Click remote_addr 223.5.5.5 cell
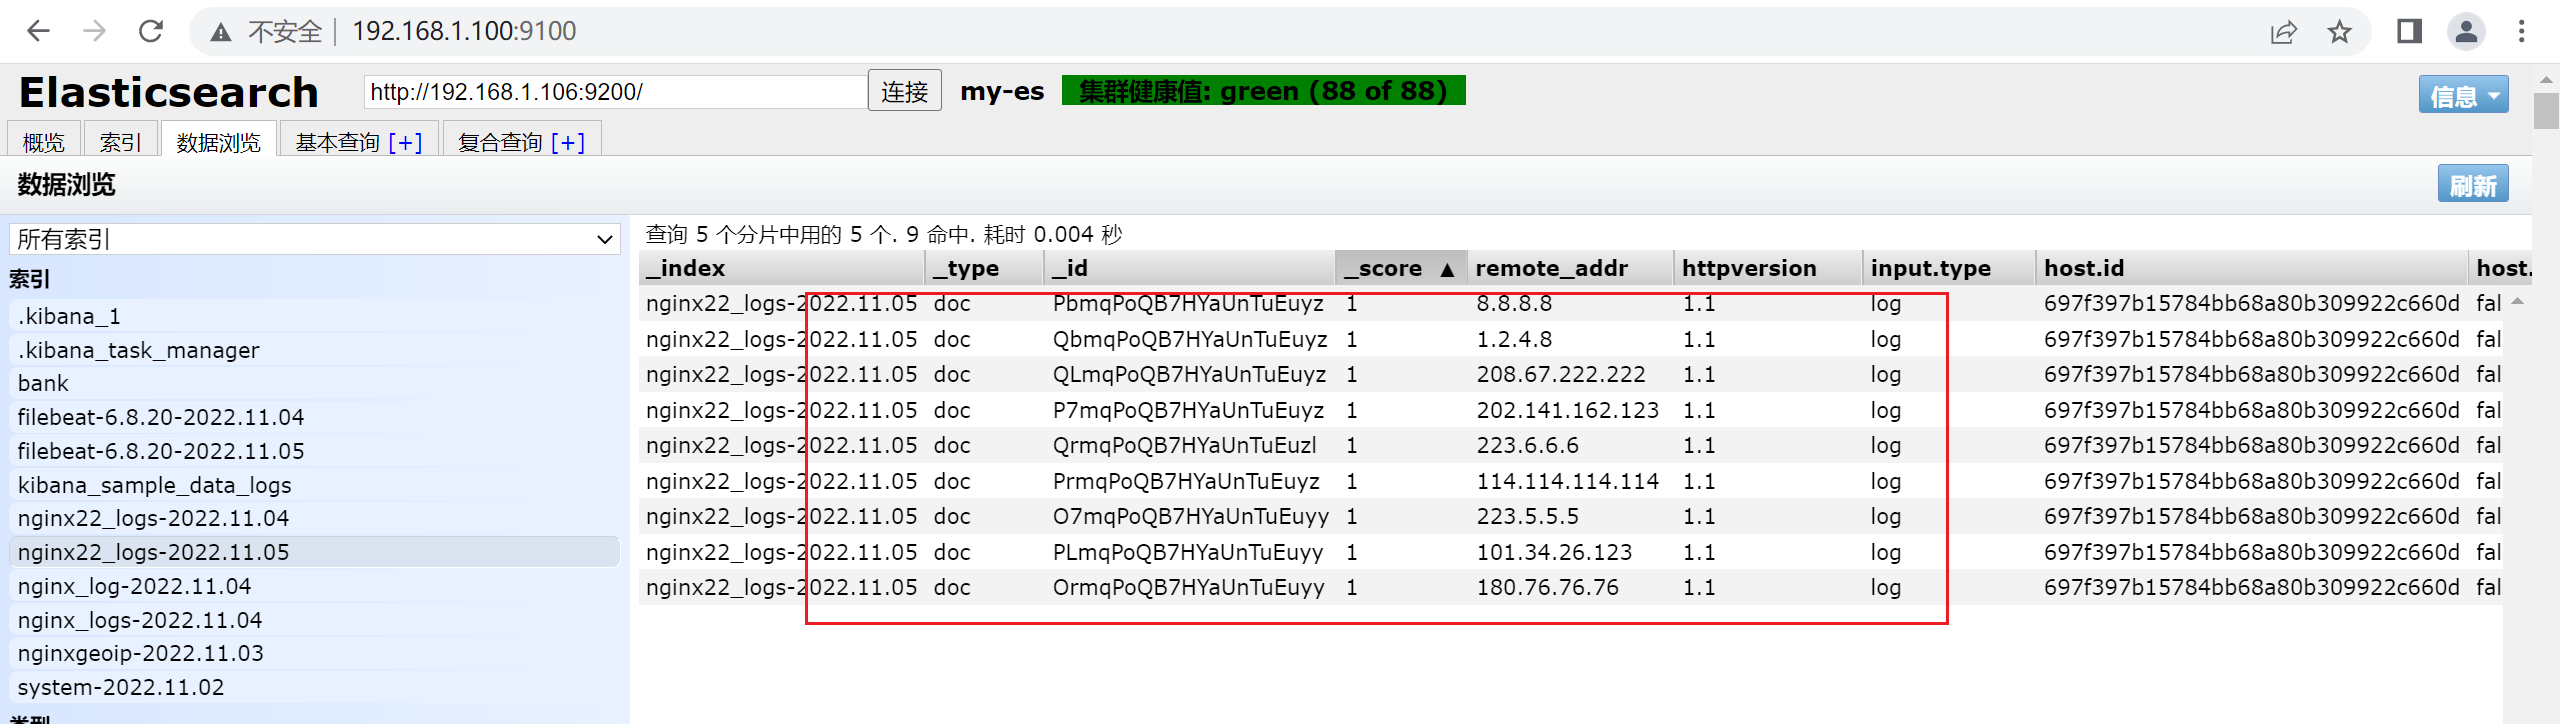This screenshot has width=2560, height=724. point(1528,517)
